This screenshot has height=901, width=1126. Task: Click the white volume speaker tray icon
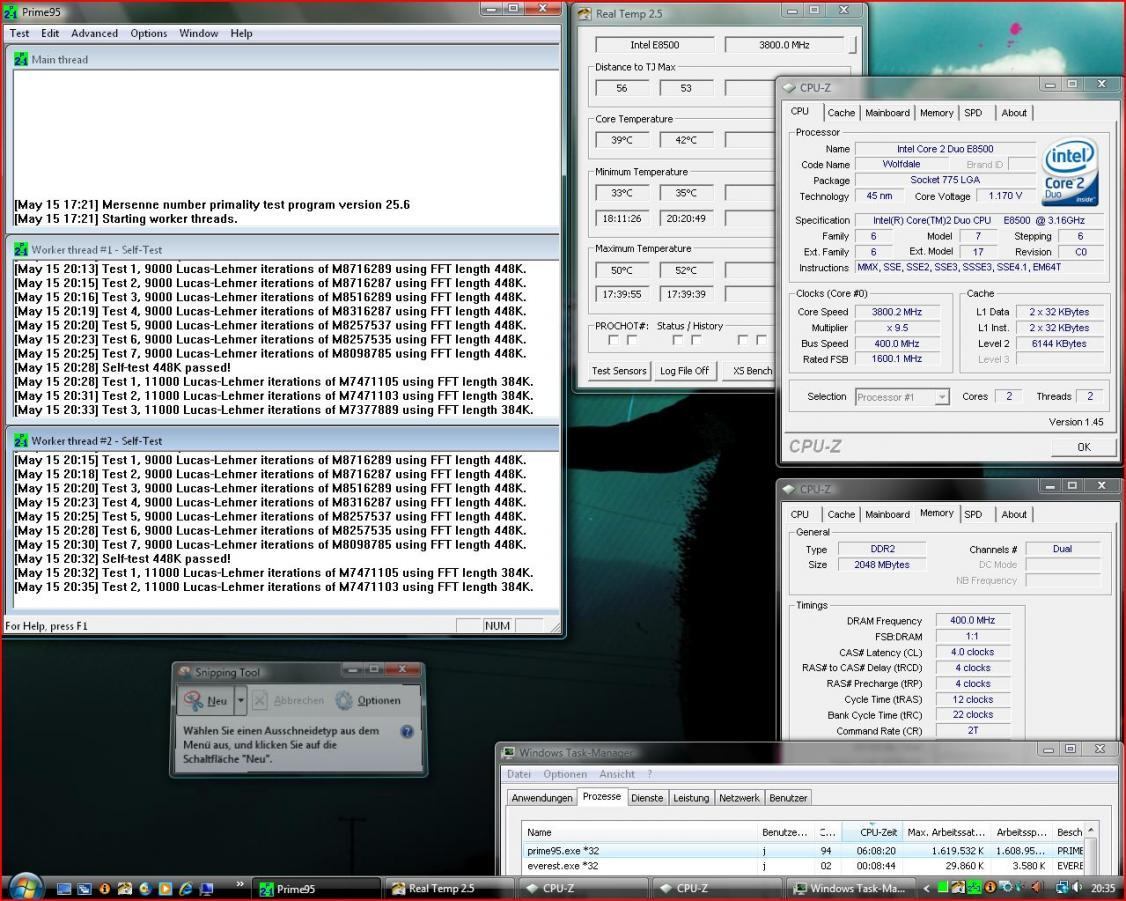click(x=1076, y=887)
